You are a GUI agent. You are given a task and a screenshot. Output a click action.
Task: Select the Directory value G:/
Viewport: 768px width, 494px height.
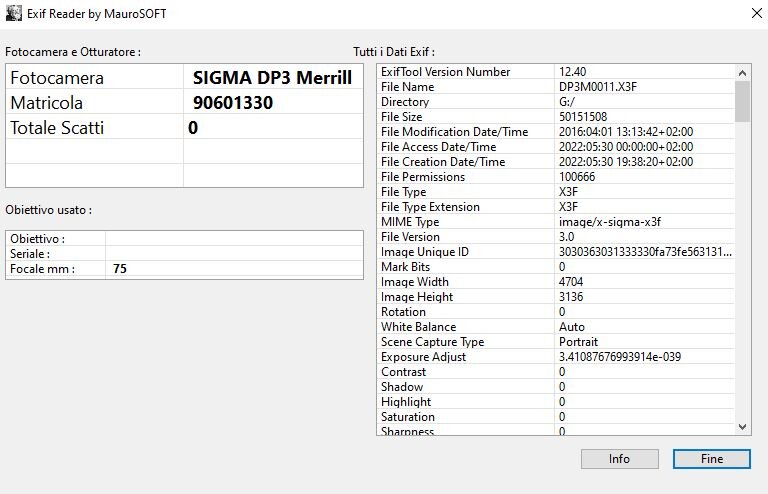click(567, 102)
